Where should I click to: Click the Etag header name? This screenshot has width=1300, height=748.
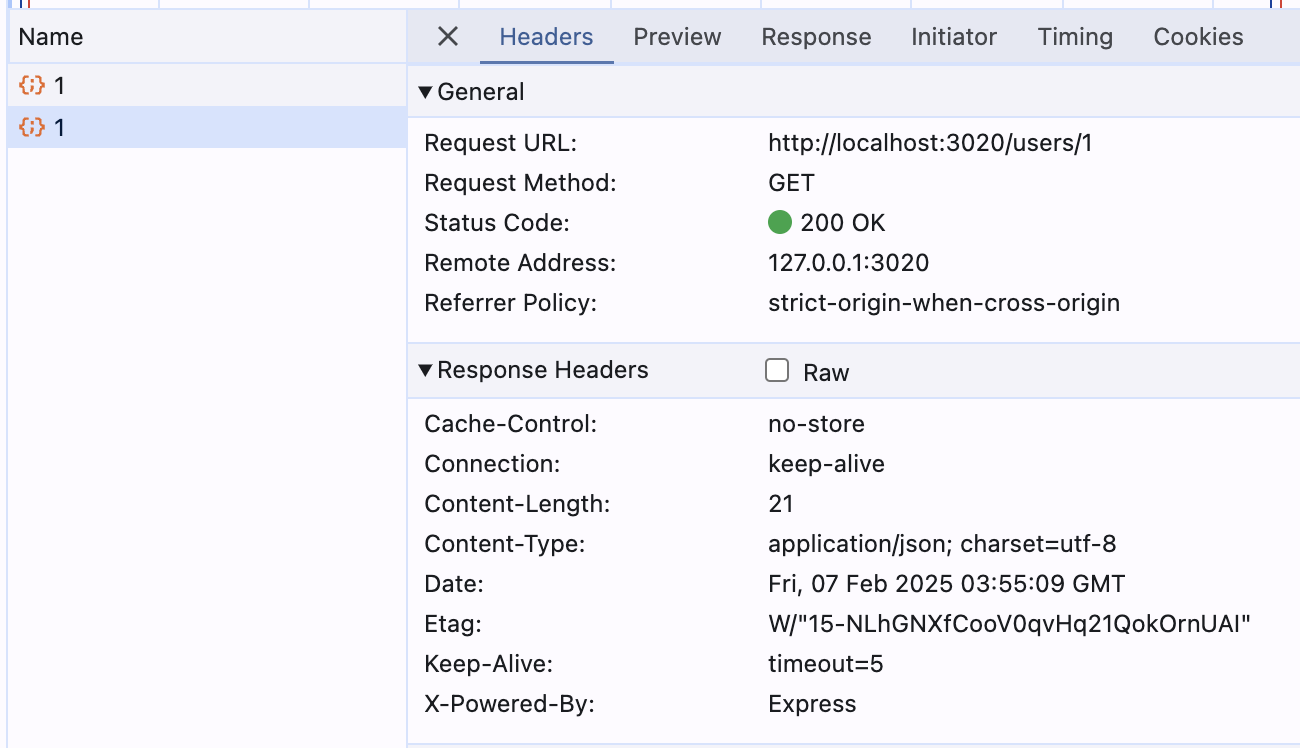coord(453,624)
